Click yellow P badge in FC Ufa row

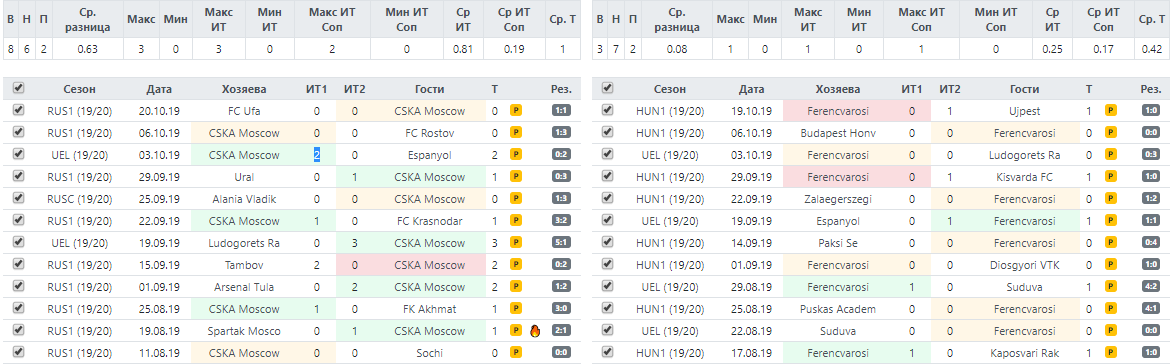tap(515, 111)
